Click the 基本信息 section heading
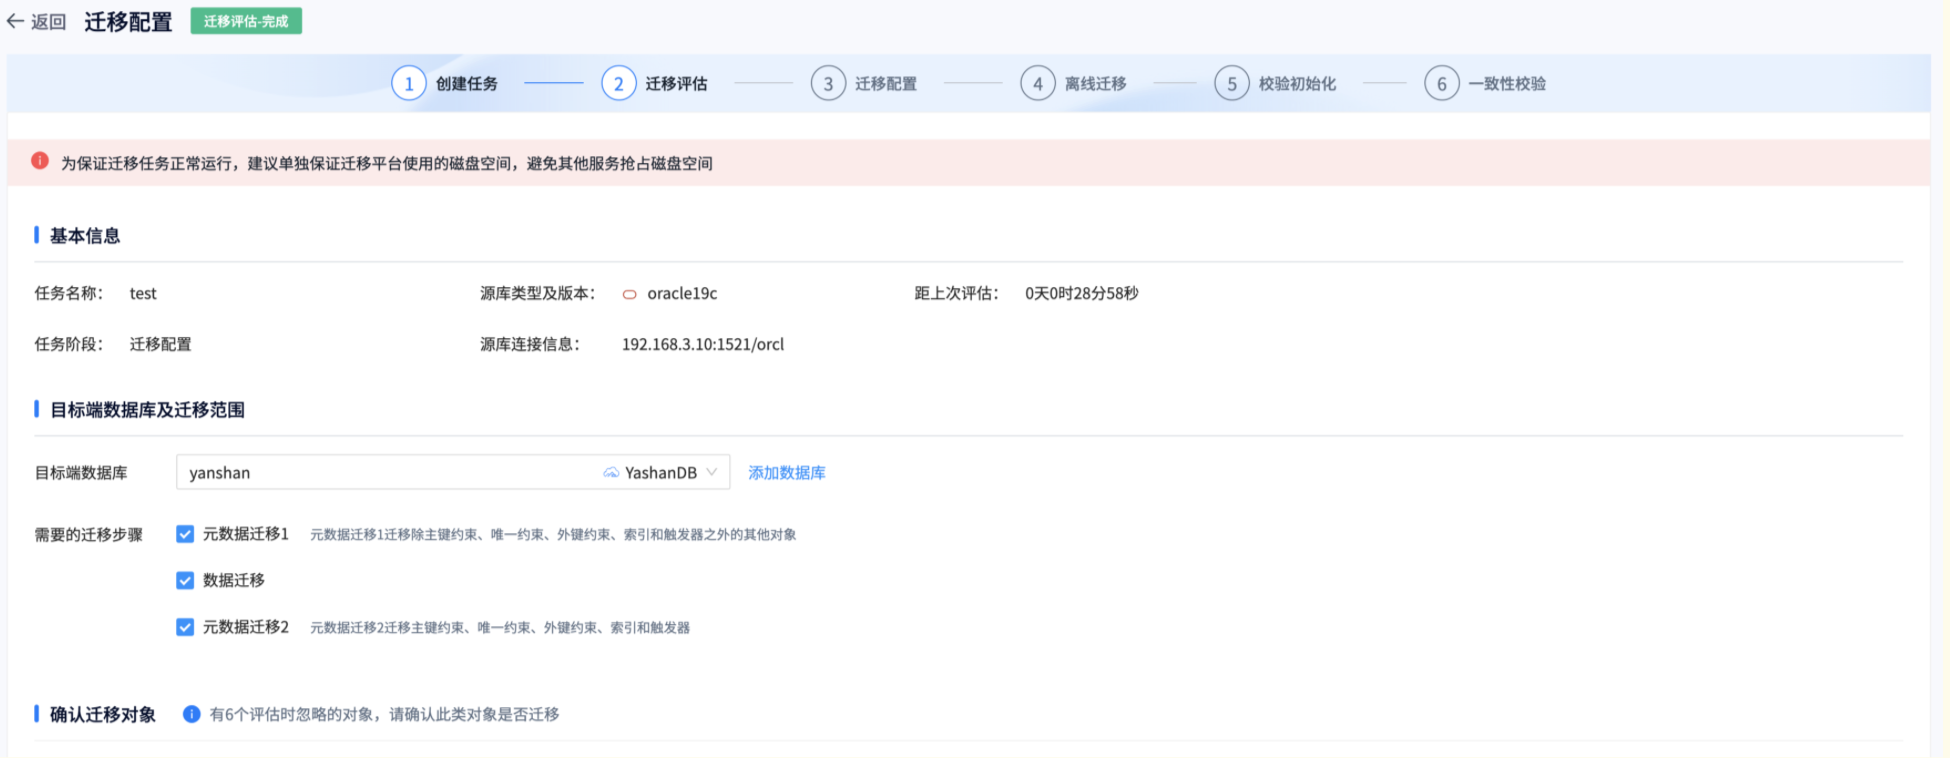 (x=85, y=236)
